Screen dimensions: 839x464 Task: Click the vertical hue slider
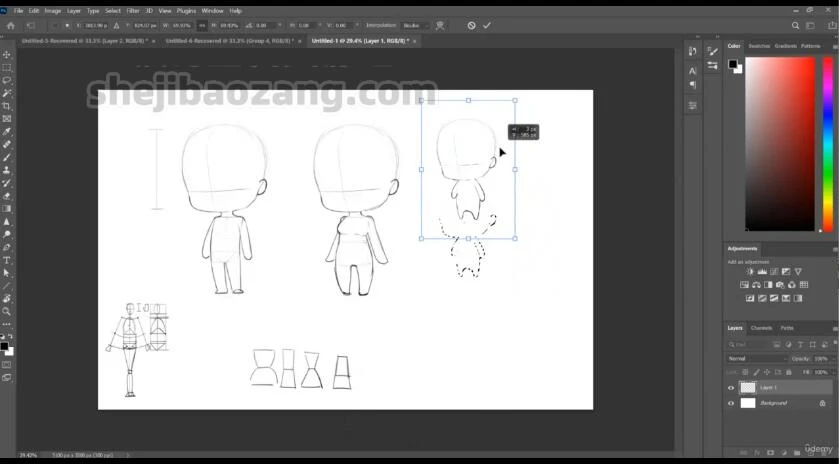click(x=828, y=140)
